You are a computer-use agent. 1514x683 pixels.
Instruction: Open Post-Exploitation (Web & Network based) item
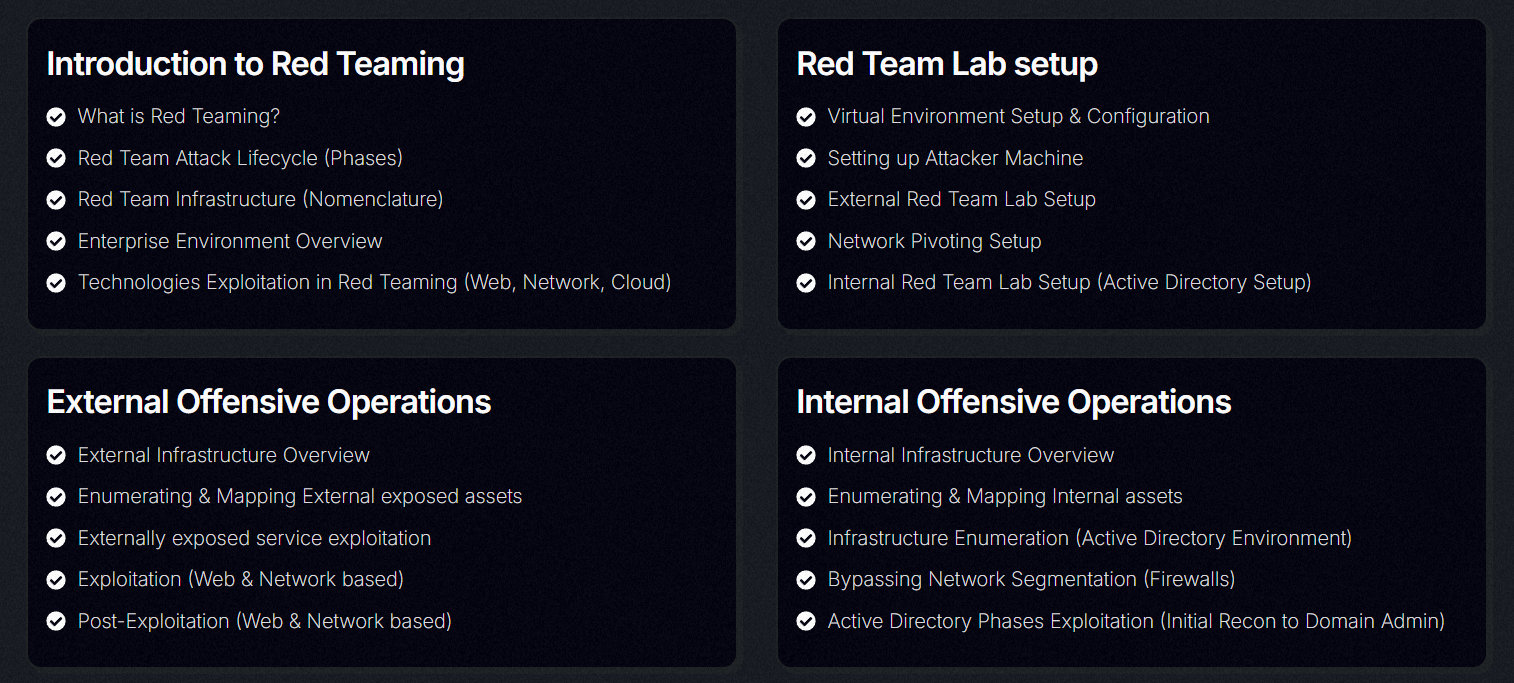tap(265, 621)
